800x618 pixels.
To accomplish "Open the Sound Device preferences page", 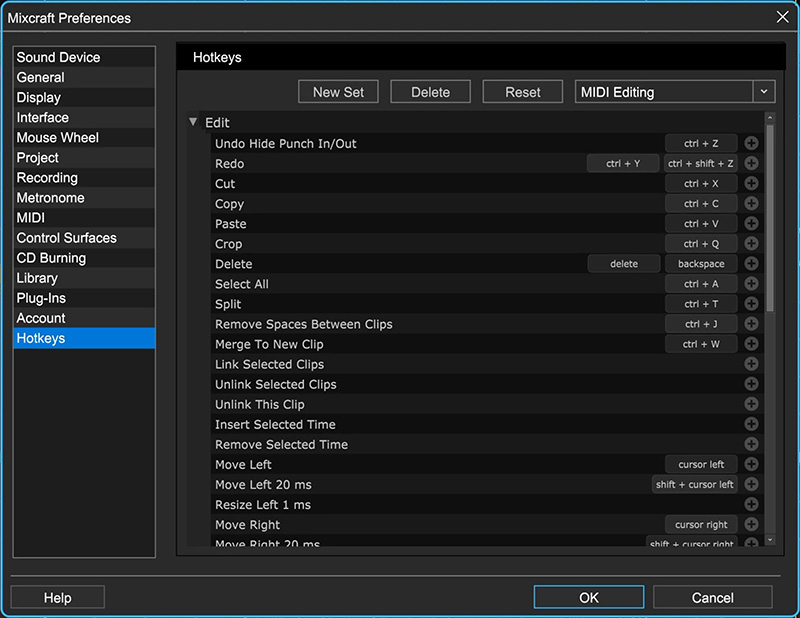I will tap(58, 57).
